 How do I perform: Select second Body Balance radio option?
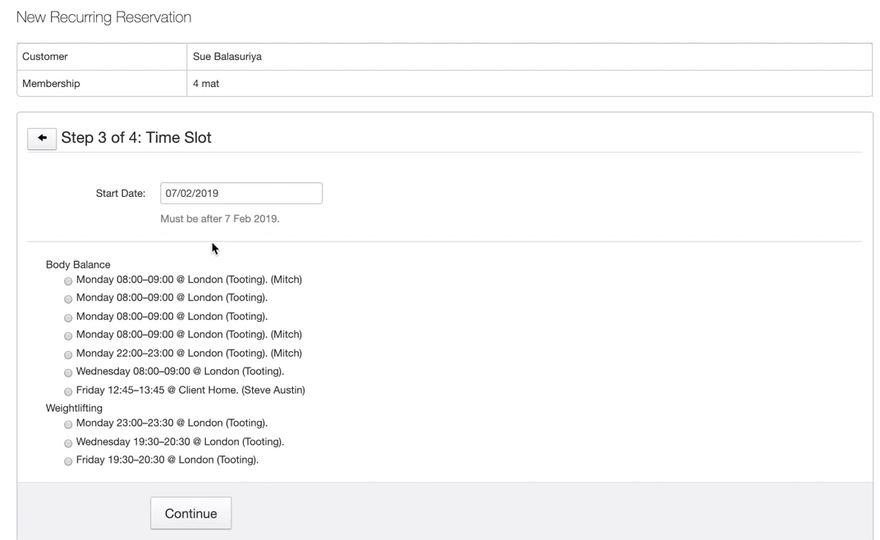click(x=68, y=299)
